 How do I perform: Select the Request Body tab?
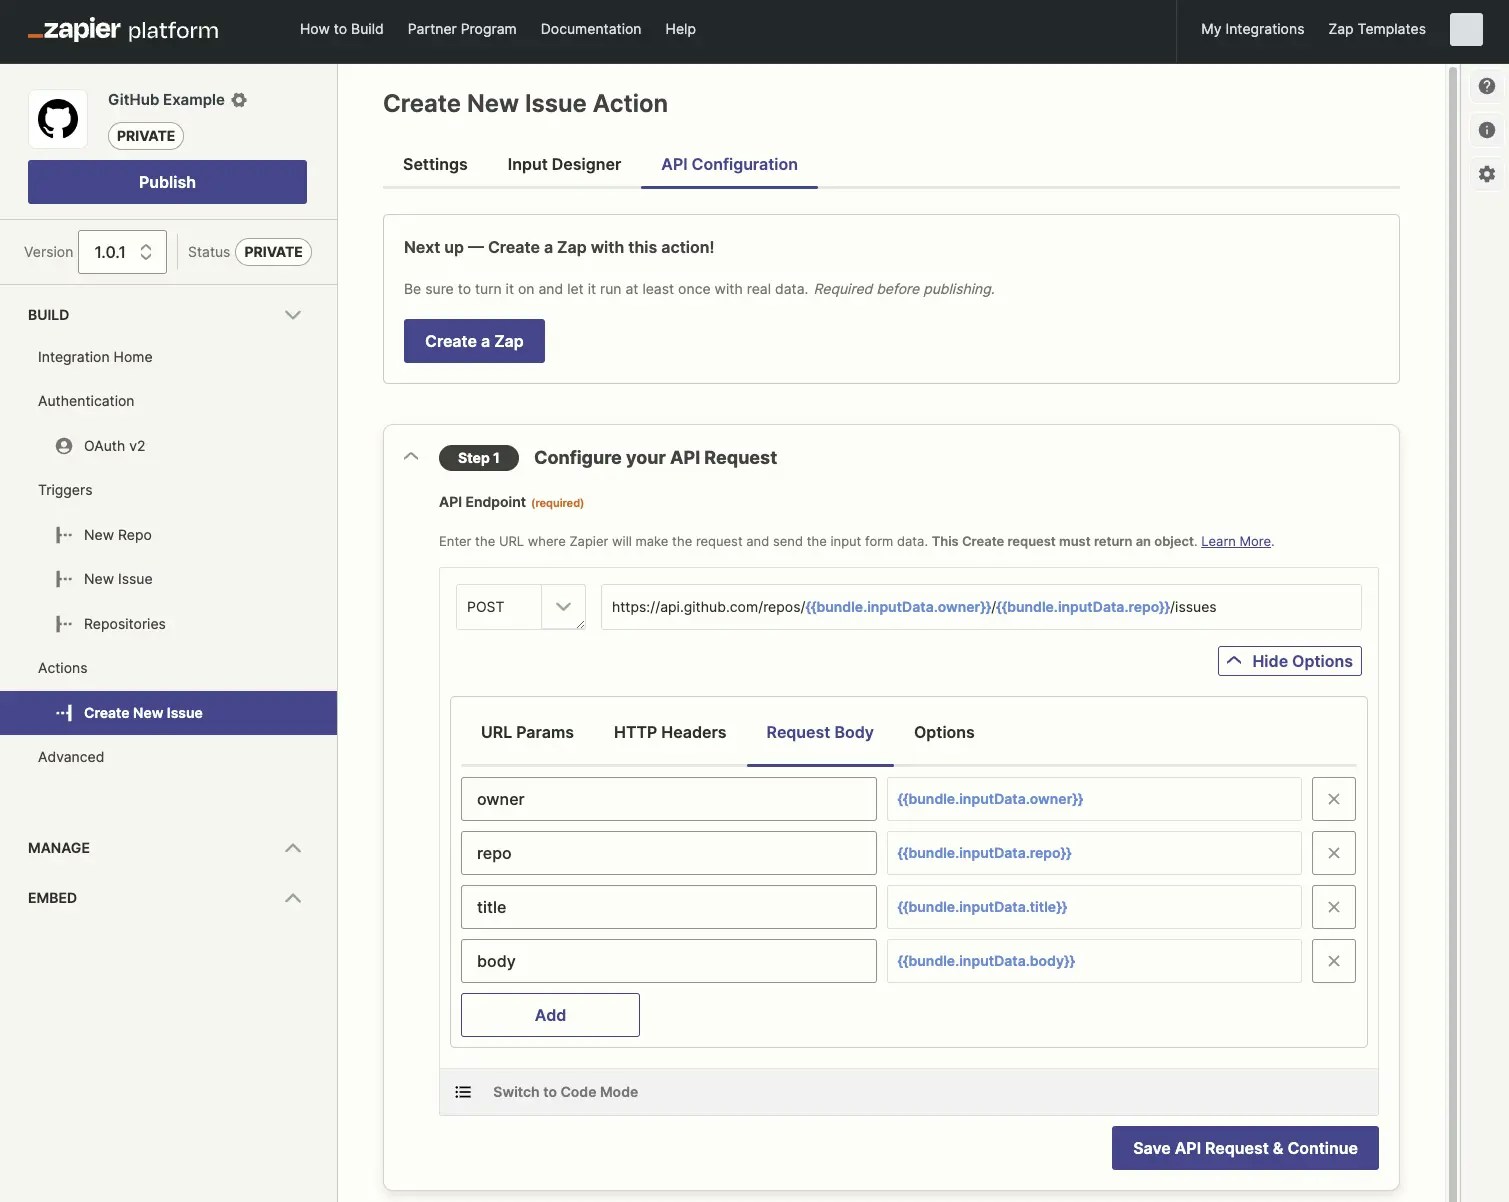[820, 732]
